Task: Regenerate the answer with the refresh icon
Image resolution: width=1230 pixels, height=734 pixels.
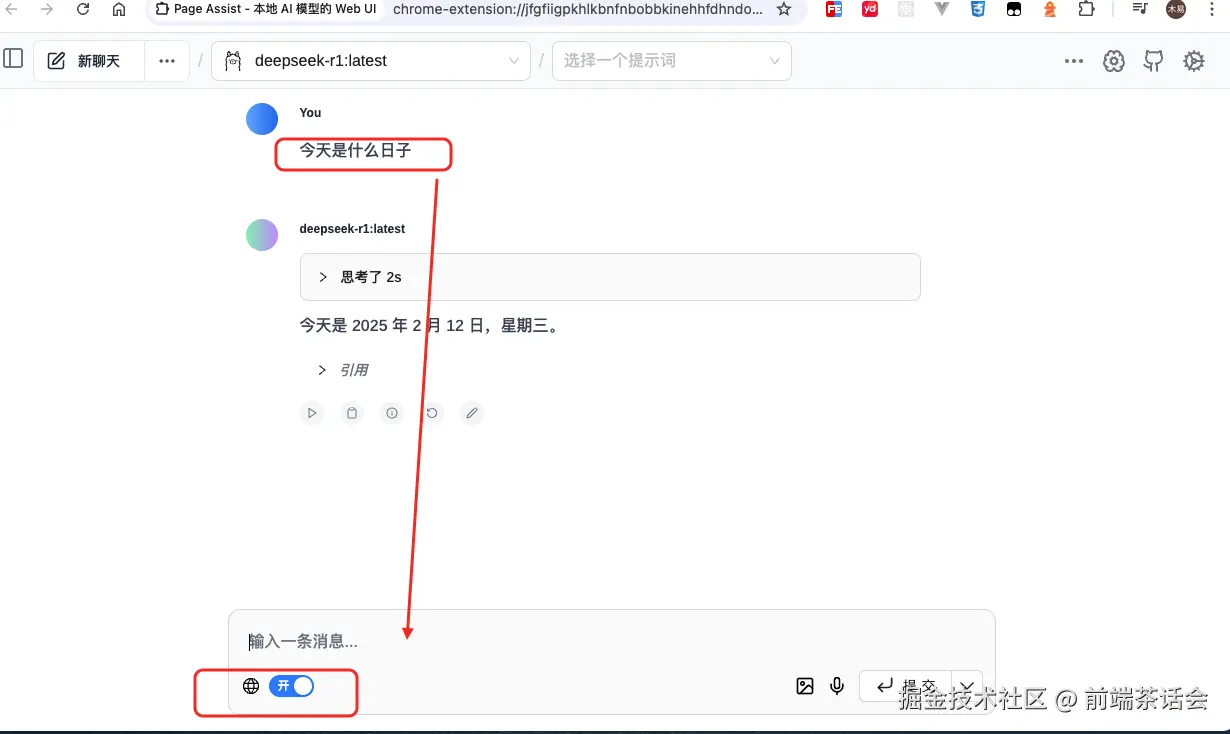Action: point(432,412)
